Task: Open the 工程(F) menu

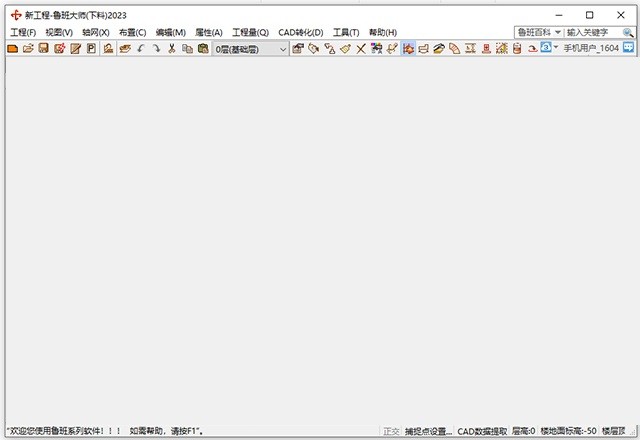Action: (23, 33)
